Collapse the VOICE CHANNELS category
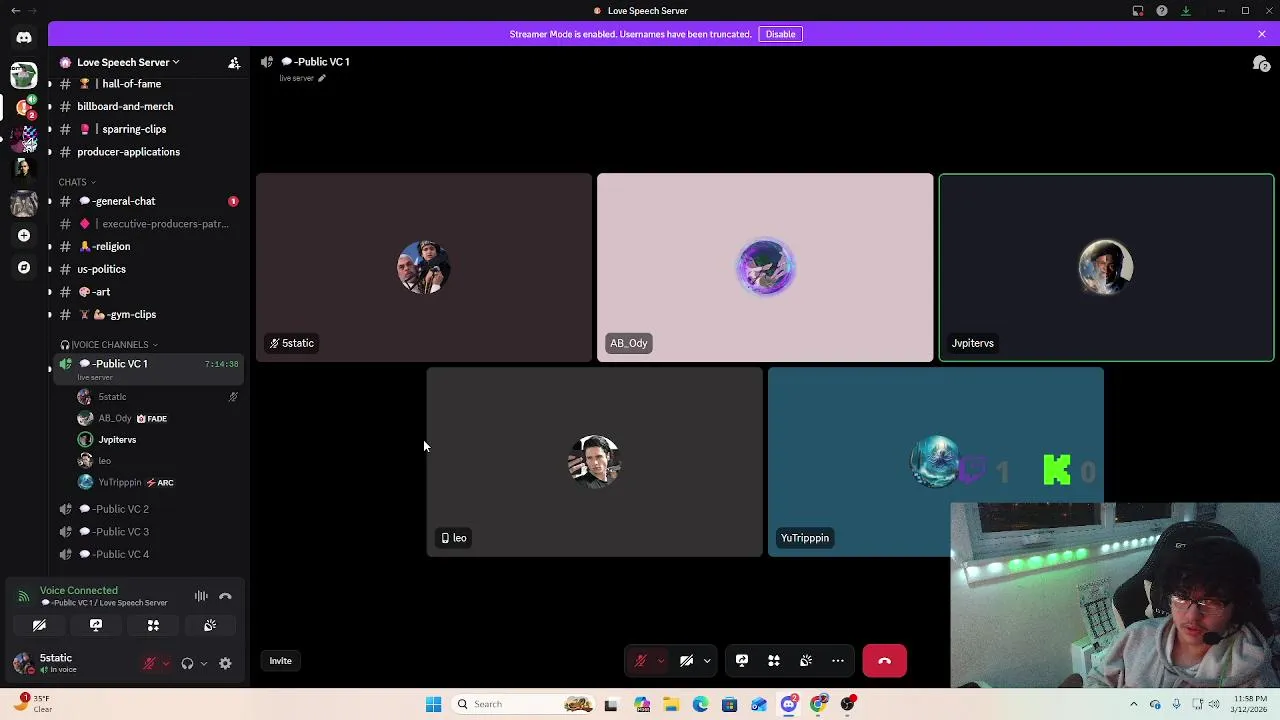This screenshot has width=1280, height=720. [109, 345]
